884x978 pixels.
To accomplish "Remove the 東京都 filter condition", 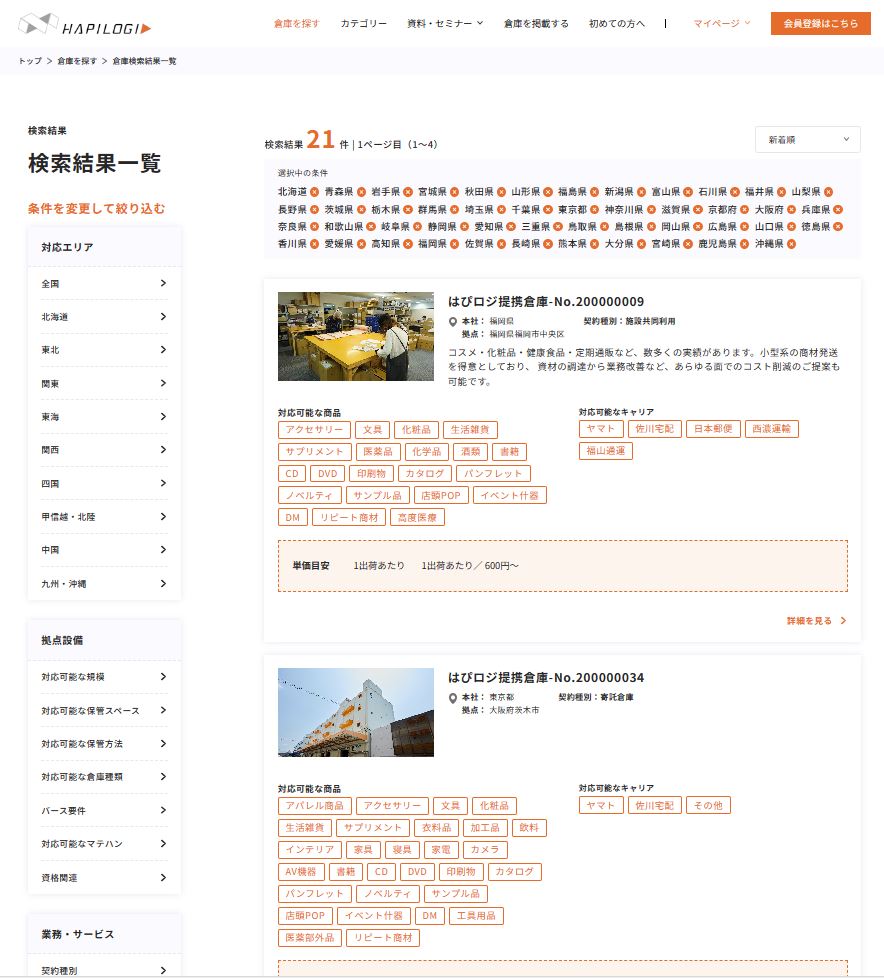I will [x=595, y=210].
